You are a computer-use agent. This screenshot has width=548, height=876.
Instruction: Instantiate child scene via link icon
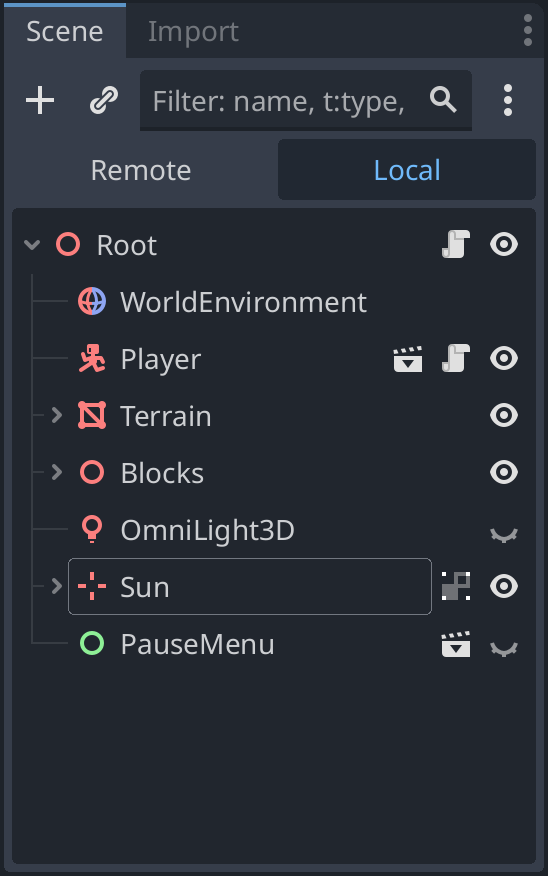104,101
